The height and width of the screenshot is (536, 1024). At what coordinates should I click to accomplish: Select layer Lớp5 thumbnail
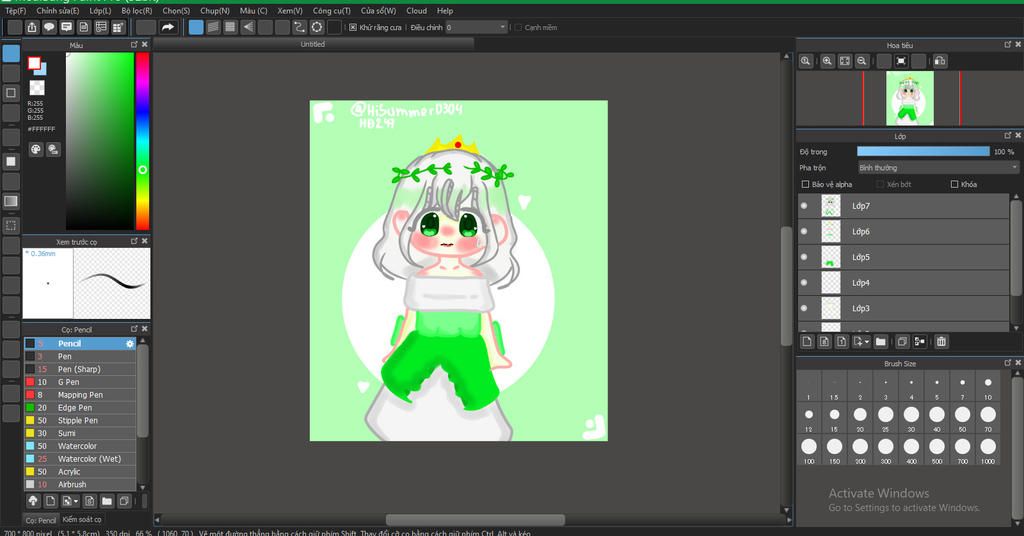pos(831,257)
